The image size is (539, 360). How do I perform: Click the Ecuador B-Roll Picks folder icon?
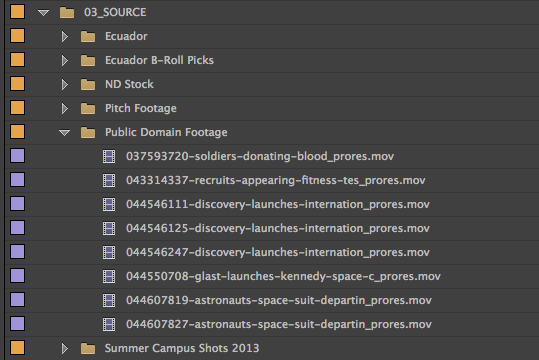tap(88, 61)
